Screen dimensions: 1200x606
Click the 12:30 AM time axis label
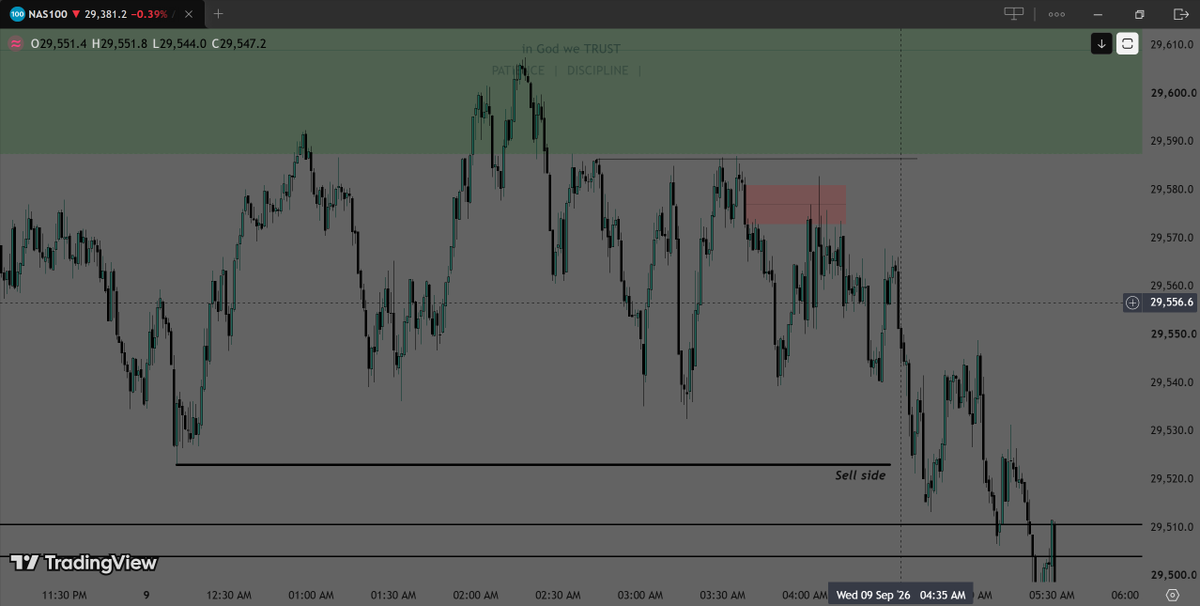pyautogui.click(x=229, y=595)
